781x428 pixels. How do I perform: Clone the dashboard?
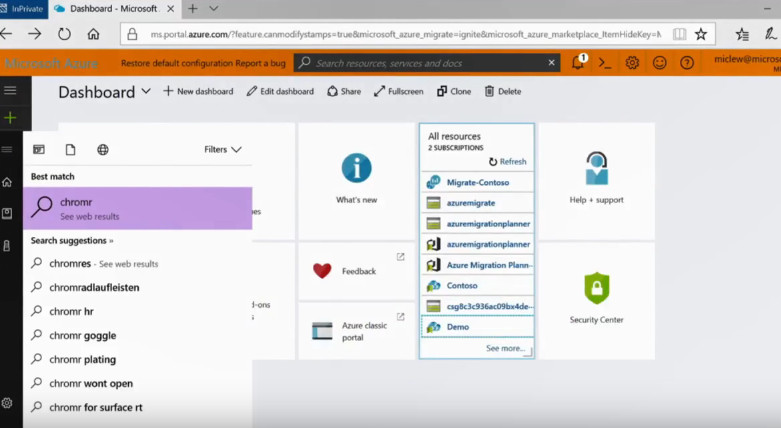(454, 91)
